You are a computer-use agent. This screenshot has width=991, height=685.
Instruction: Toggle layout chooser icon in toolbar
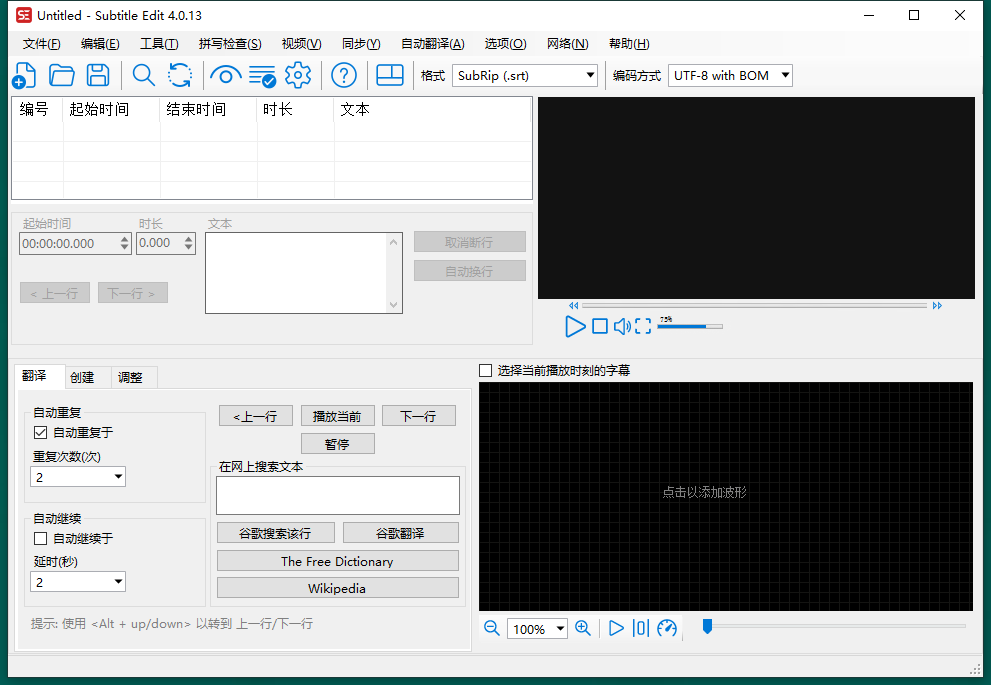coord(390,75)
